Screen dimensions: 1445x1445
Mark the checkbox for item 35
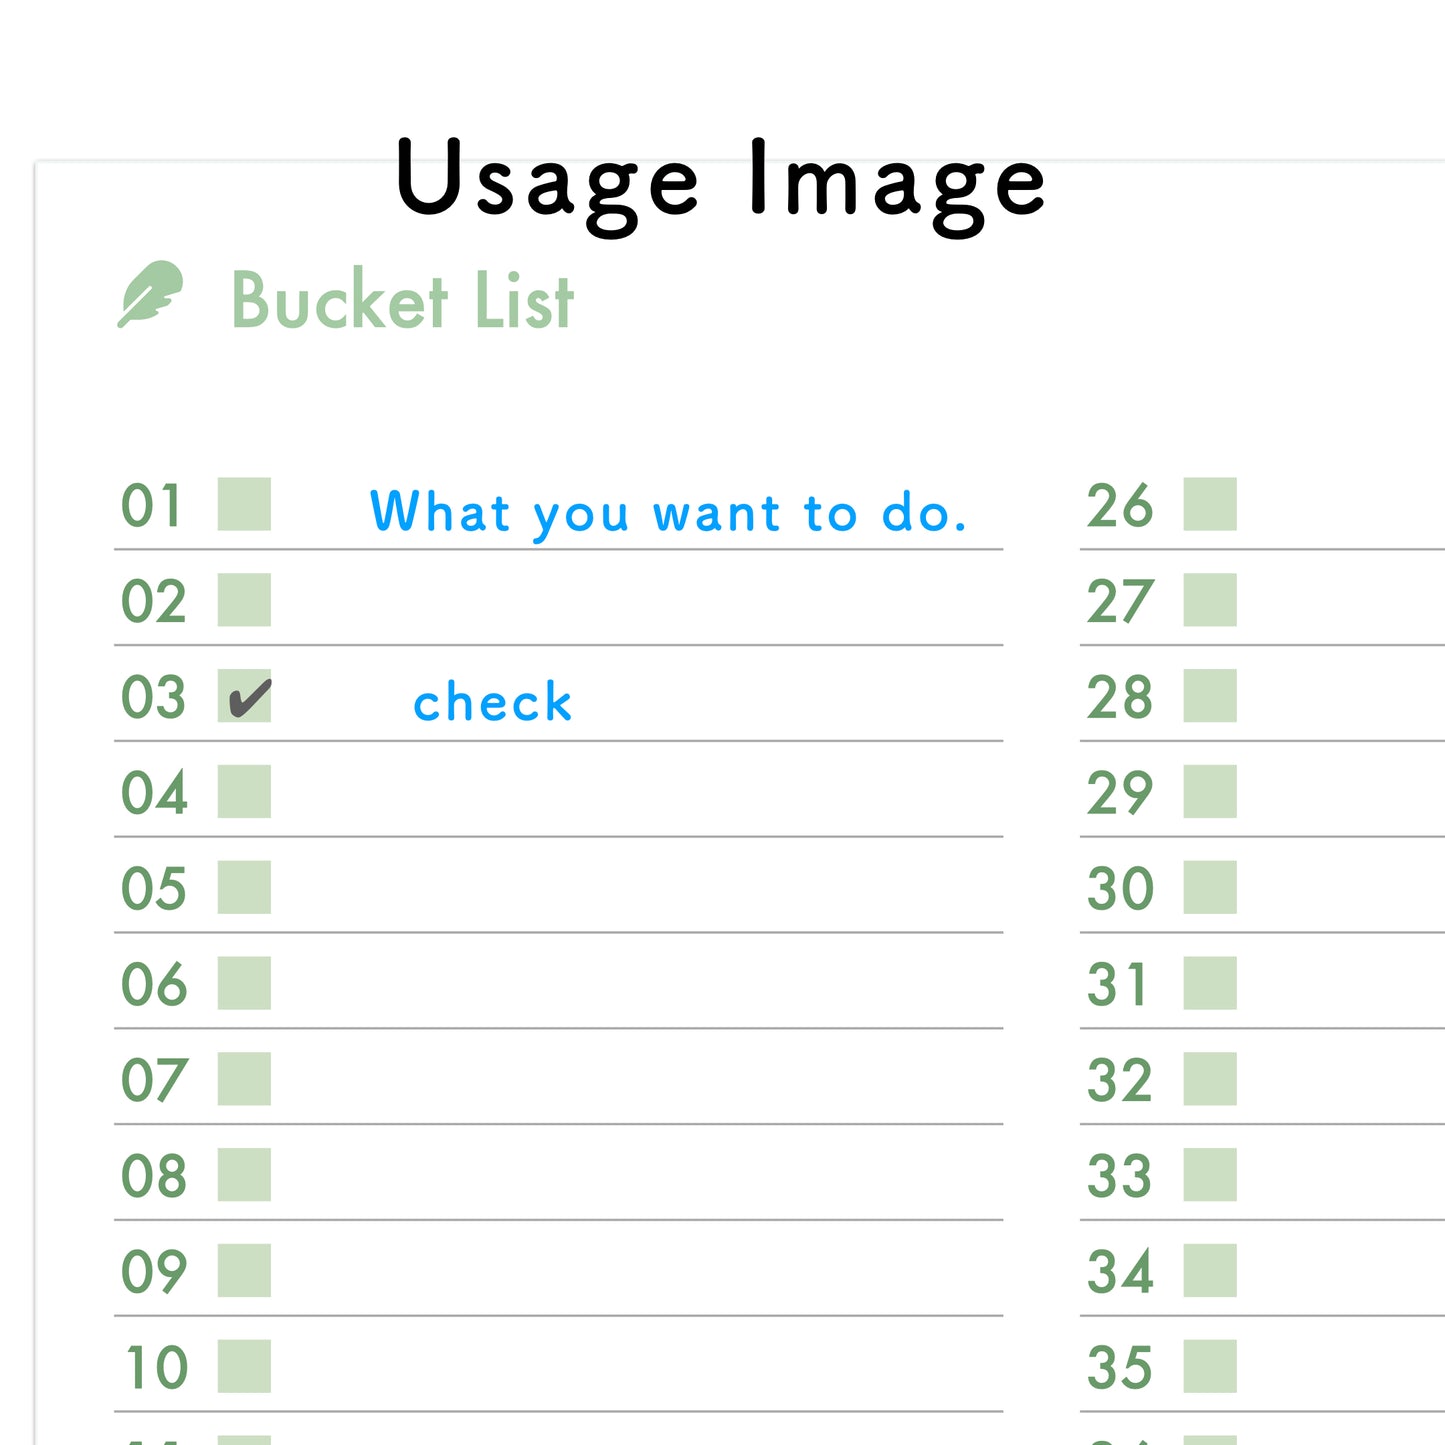pos(1210,1366)
